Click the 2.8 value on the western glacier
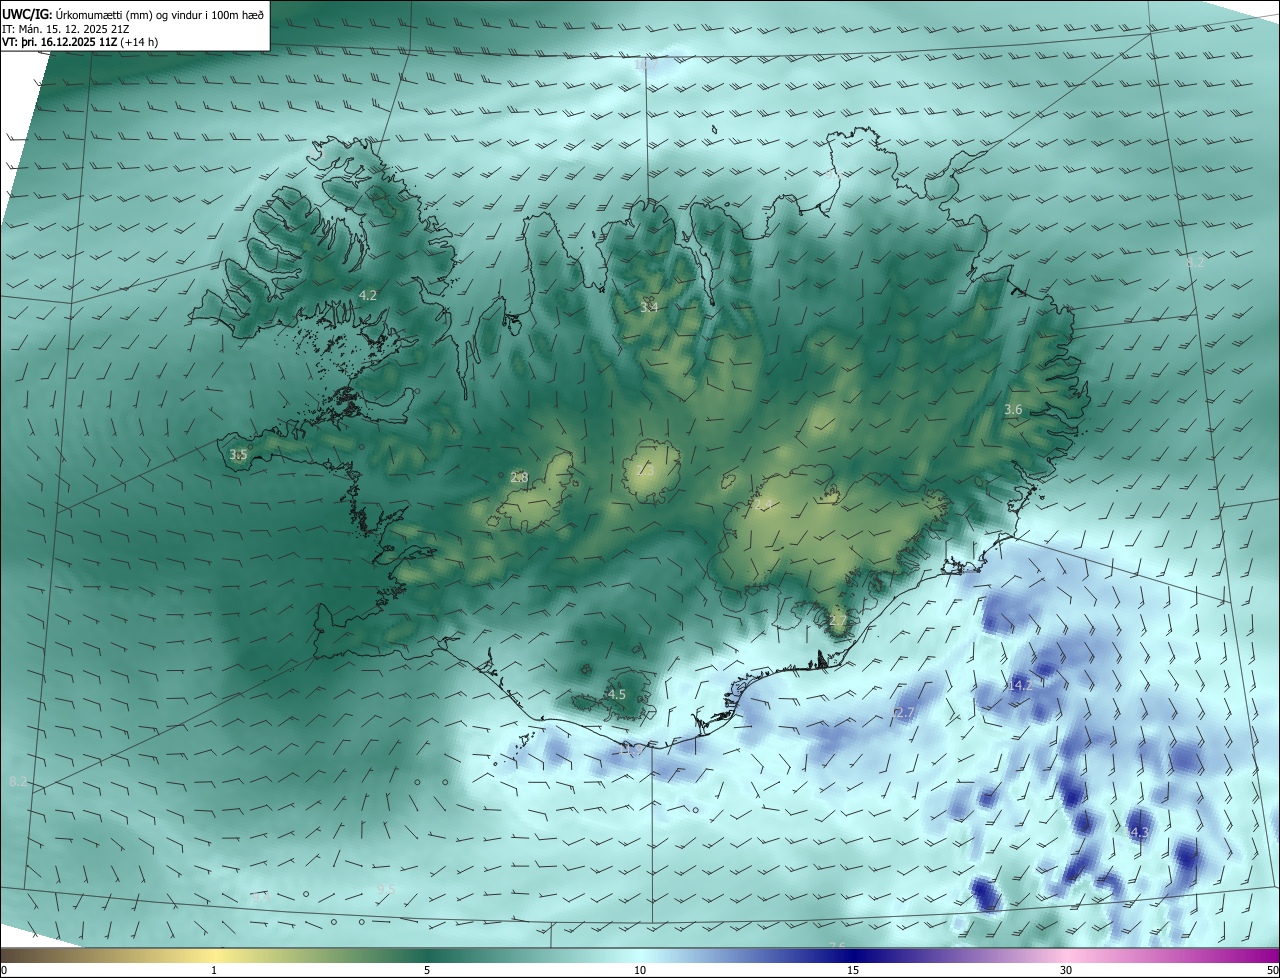Image resolution: width=1280 pixels, height=978 pixels. (519, 478)
